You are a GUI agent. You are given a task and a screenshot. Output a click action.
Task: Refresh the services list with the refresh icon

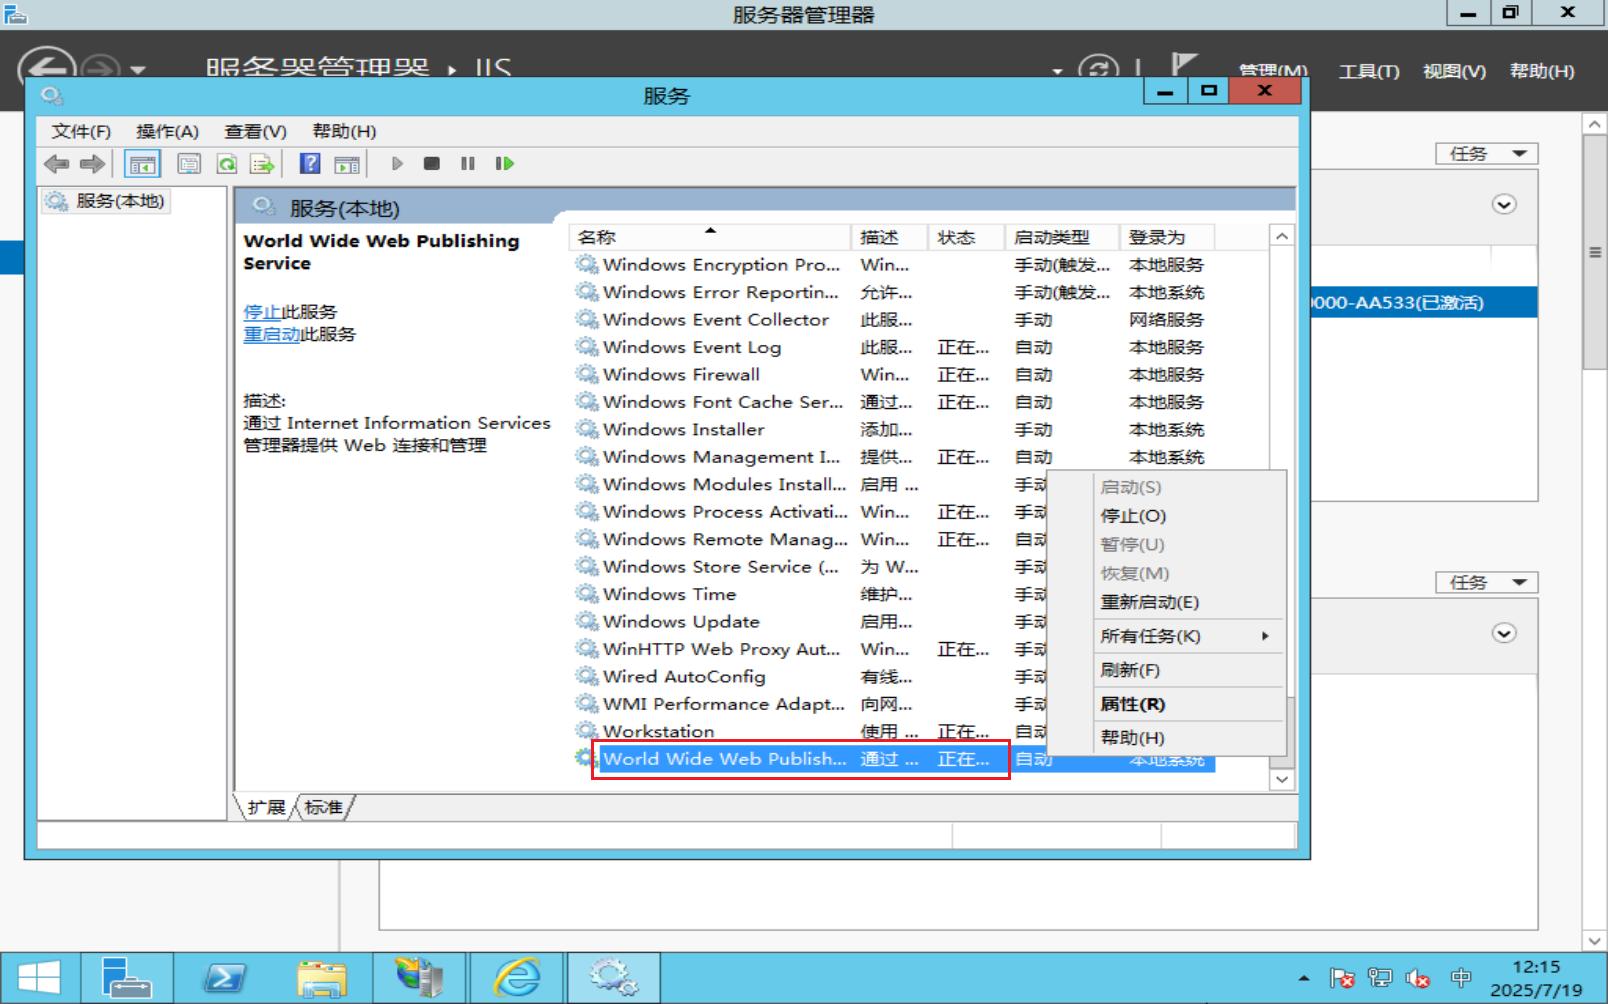pos(226,163)
